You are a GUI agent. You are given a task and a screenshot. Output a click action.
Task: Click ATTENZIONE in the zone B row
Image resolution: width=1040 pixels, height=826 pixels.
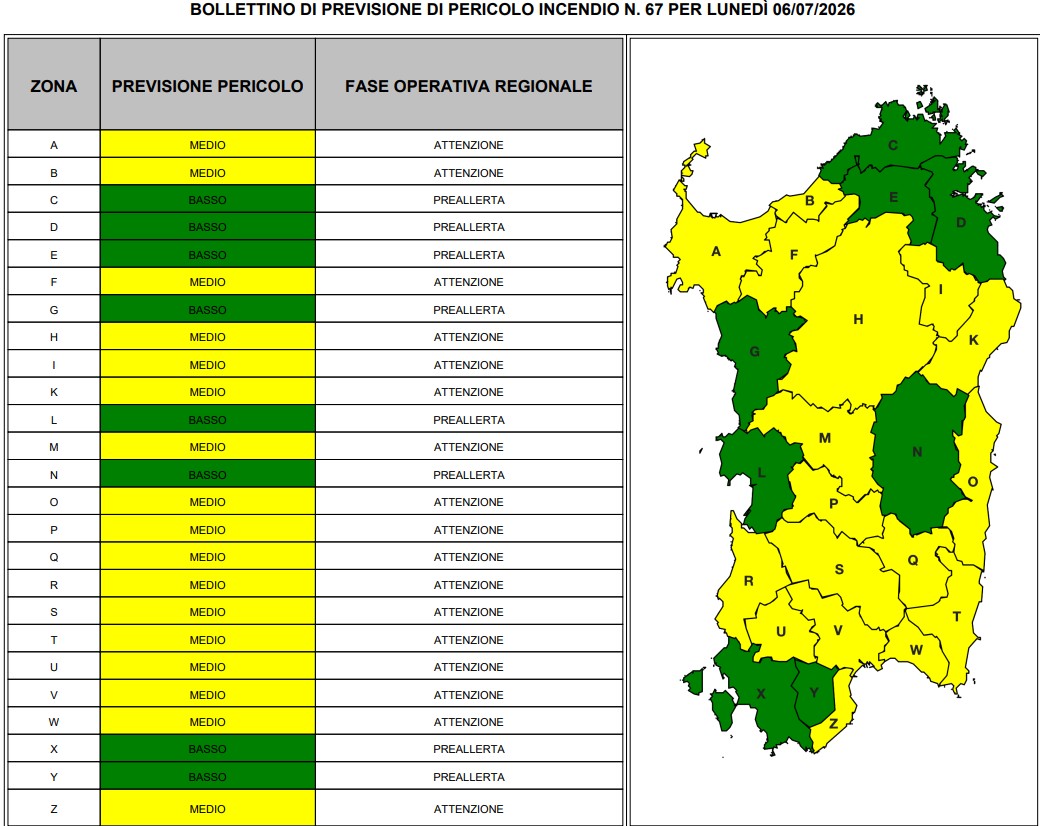pyautogui.click(x=469, y=172)
